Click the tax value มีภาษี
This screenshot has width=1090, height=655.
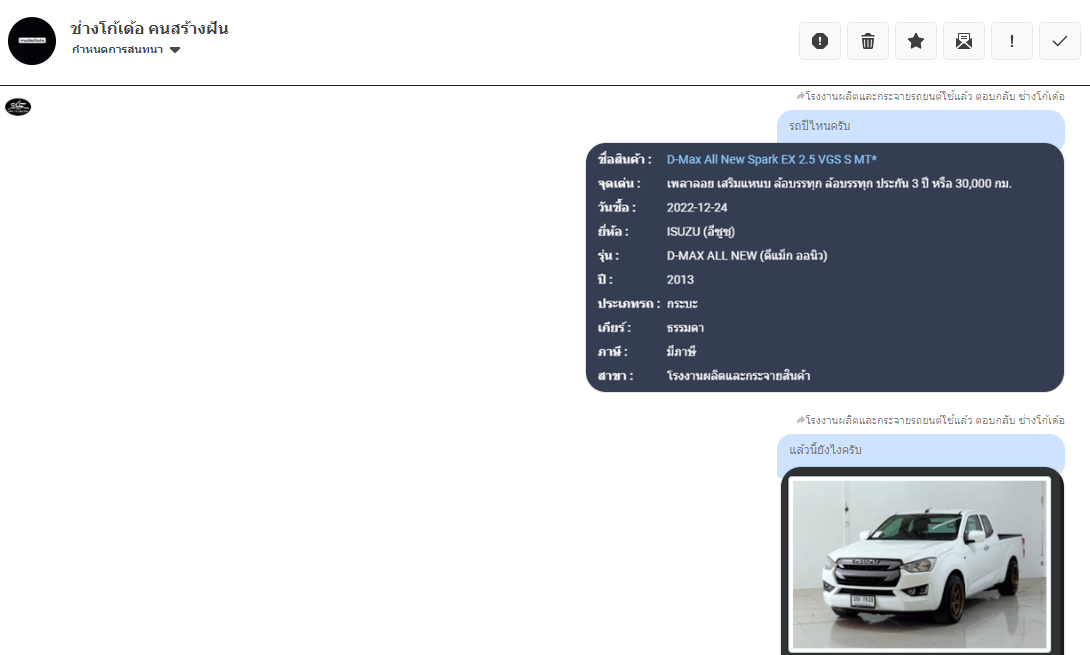(681, 352)
